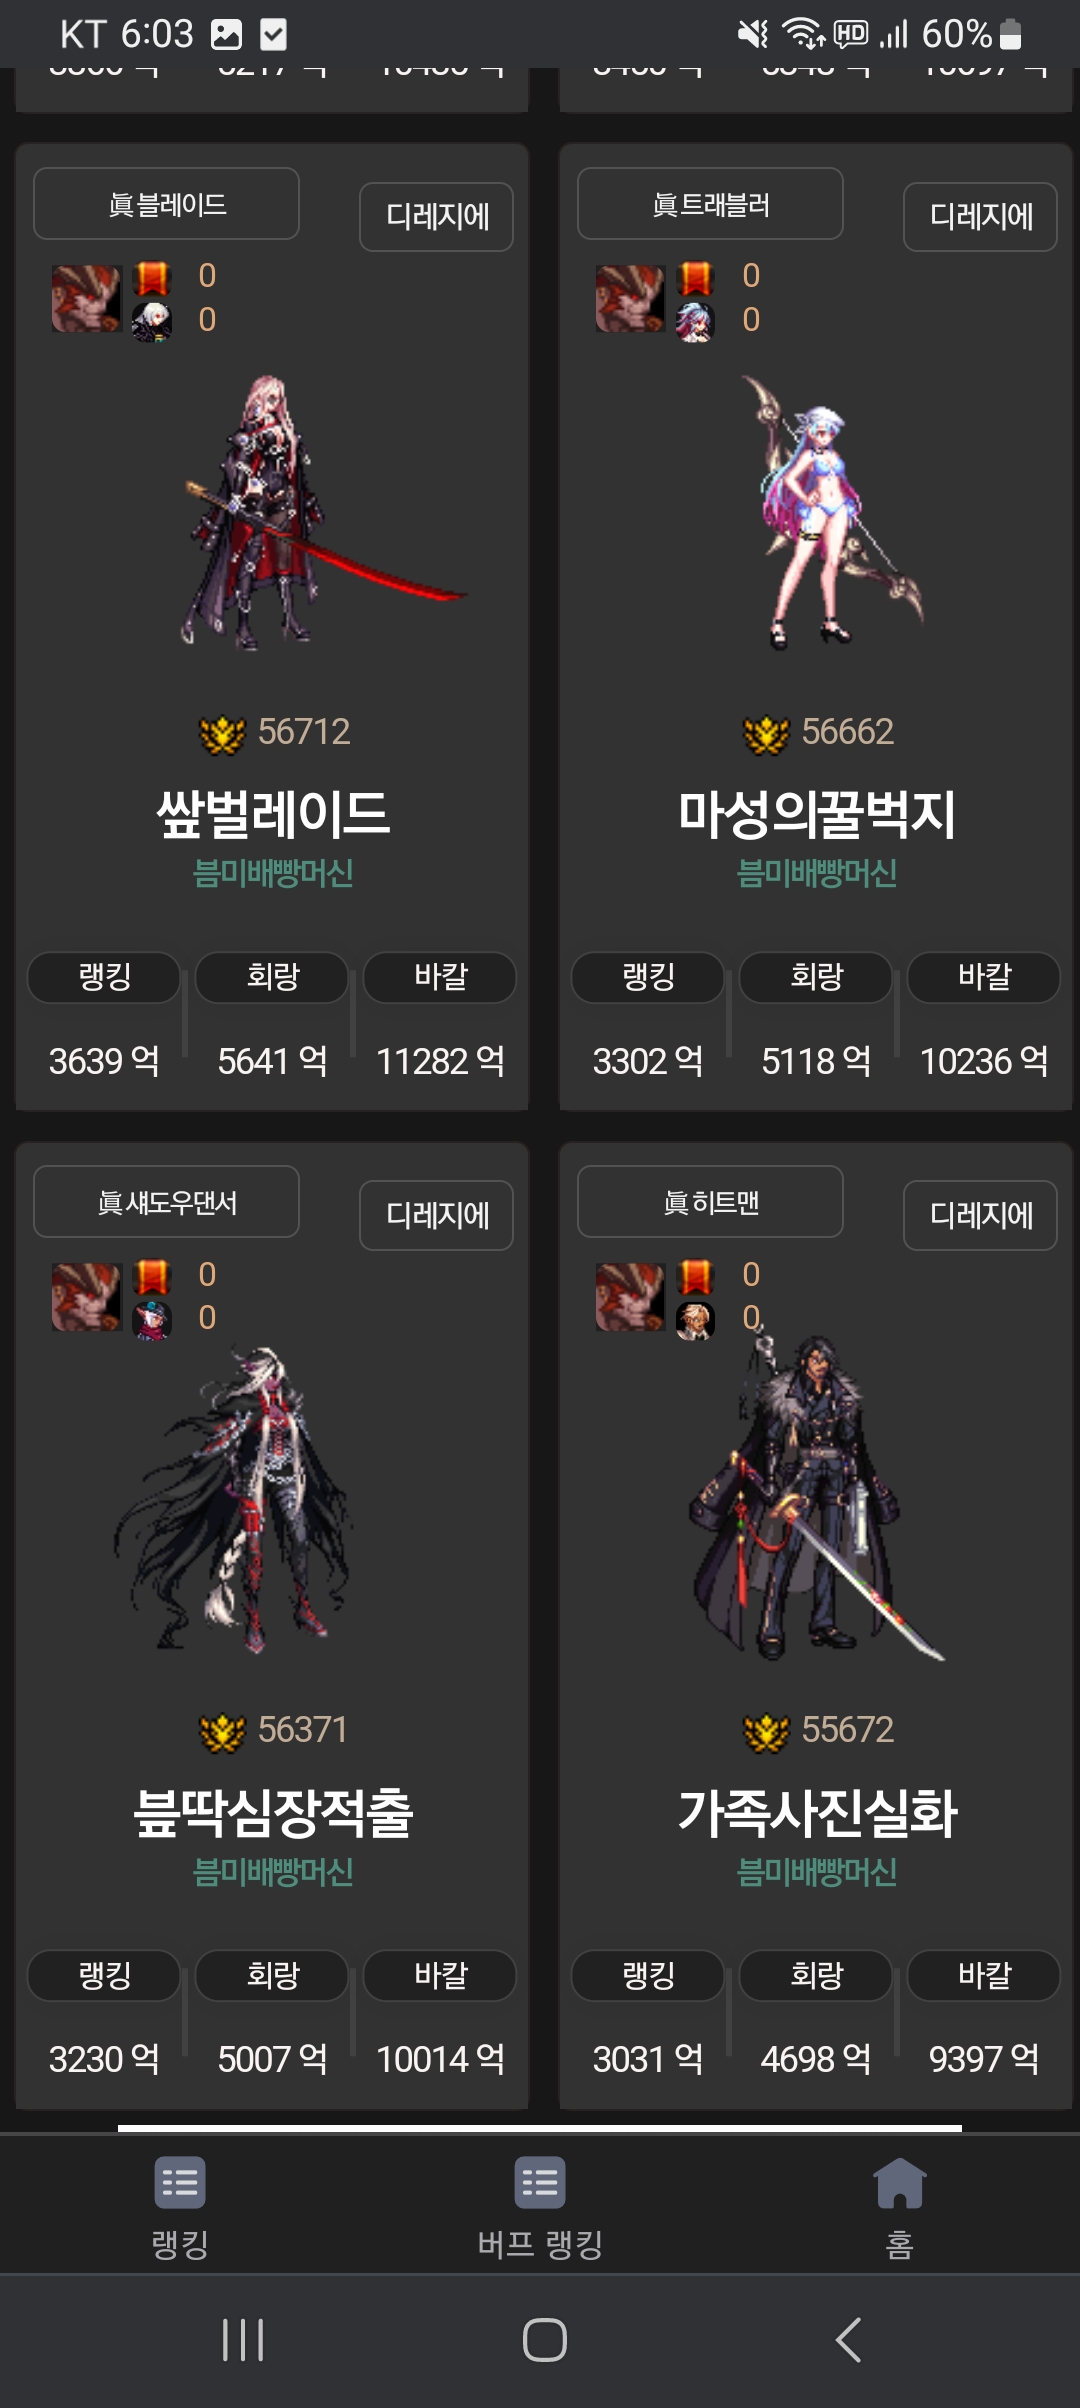This screenshot has height=2408, width=1080.
Task: Tap the character name 붚딱심장적출
Action: 273,1813
